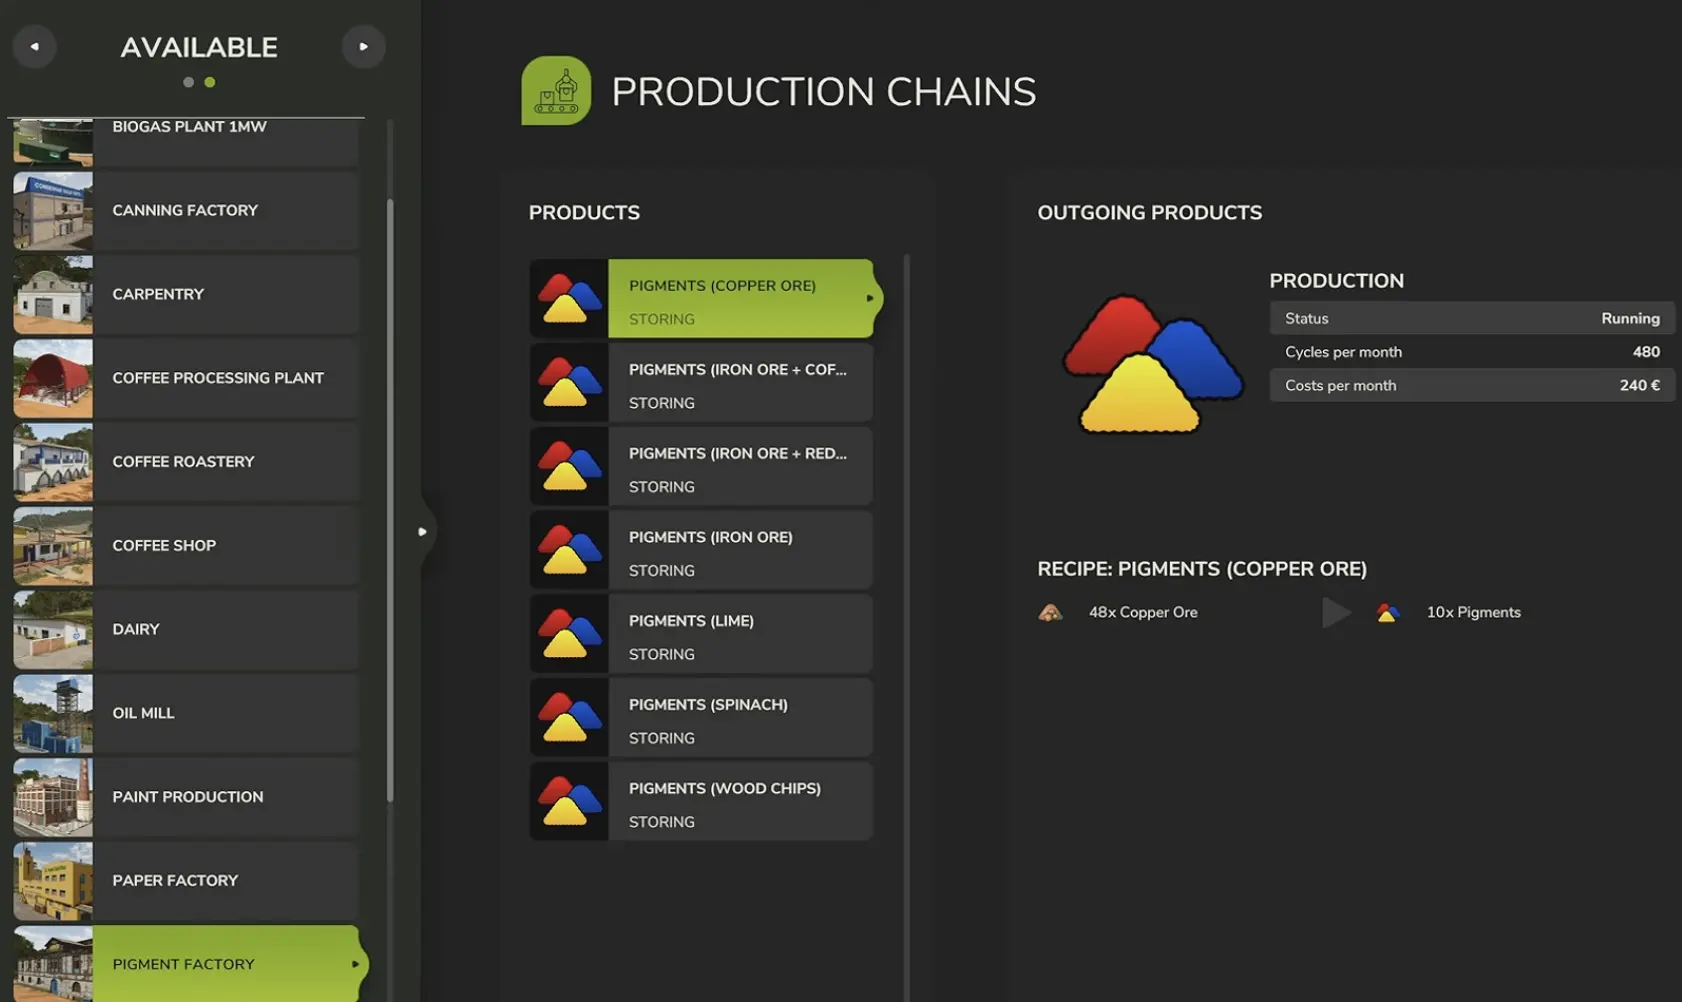Click Carpentry building thumbnail
This screenshot has width=1682, height=1002.
[x=53, y=295]
